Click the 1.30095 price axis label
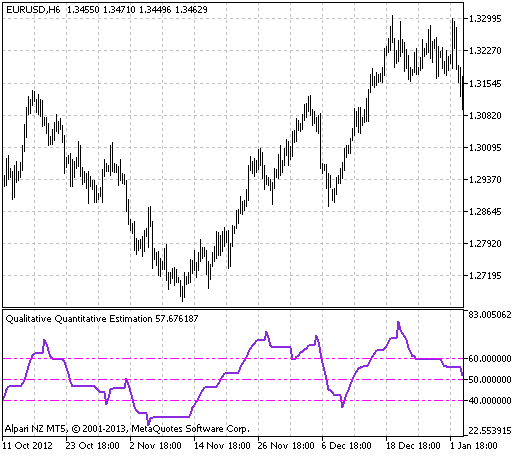Screen dimensions: 516x457 [485, 148]
